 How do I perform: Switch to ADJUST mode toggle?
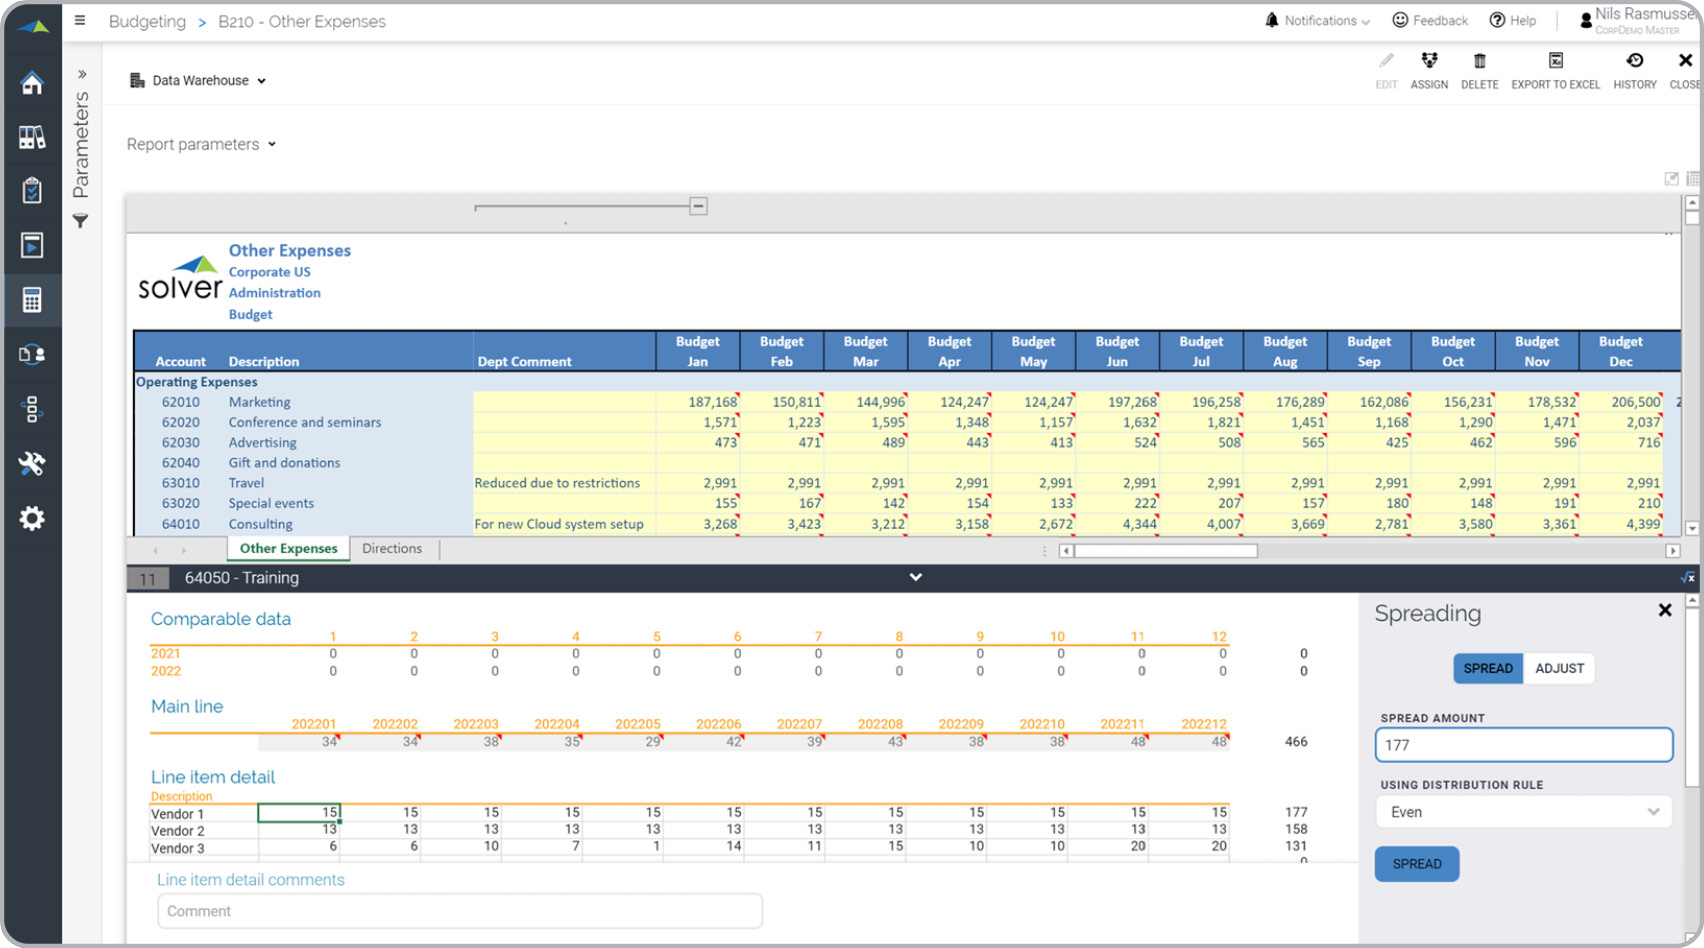(x=1559, y=668)
